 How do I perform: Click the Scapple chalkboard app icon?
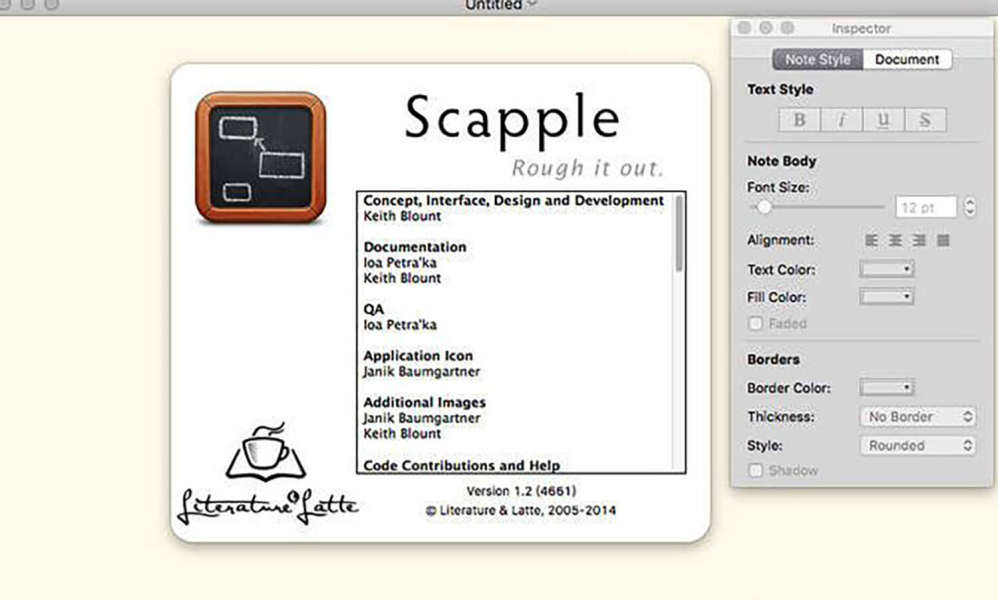tap(261, 157)
